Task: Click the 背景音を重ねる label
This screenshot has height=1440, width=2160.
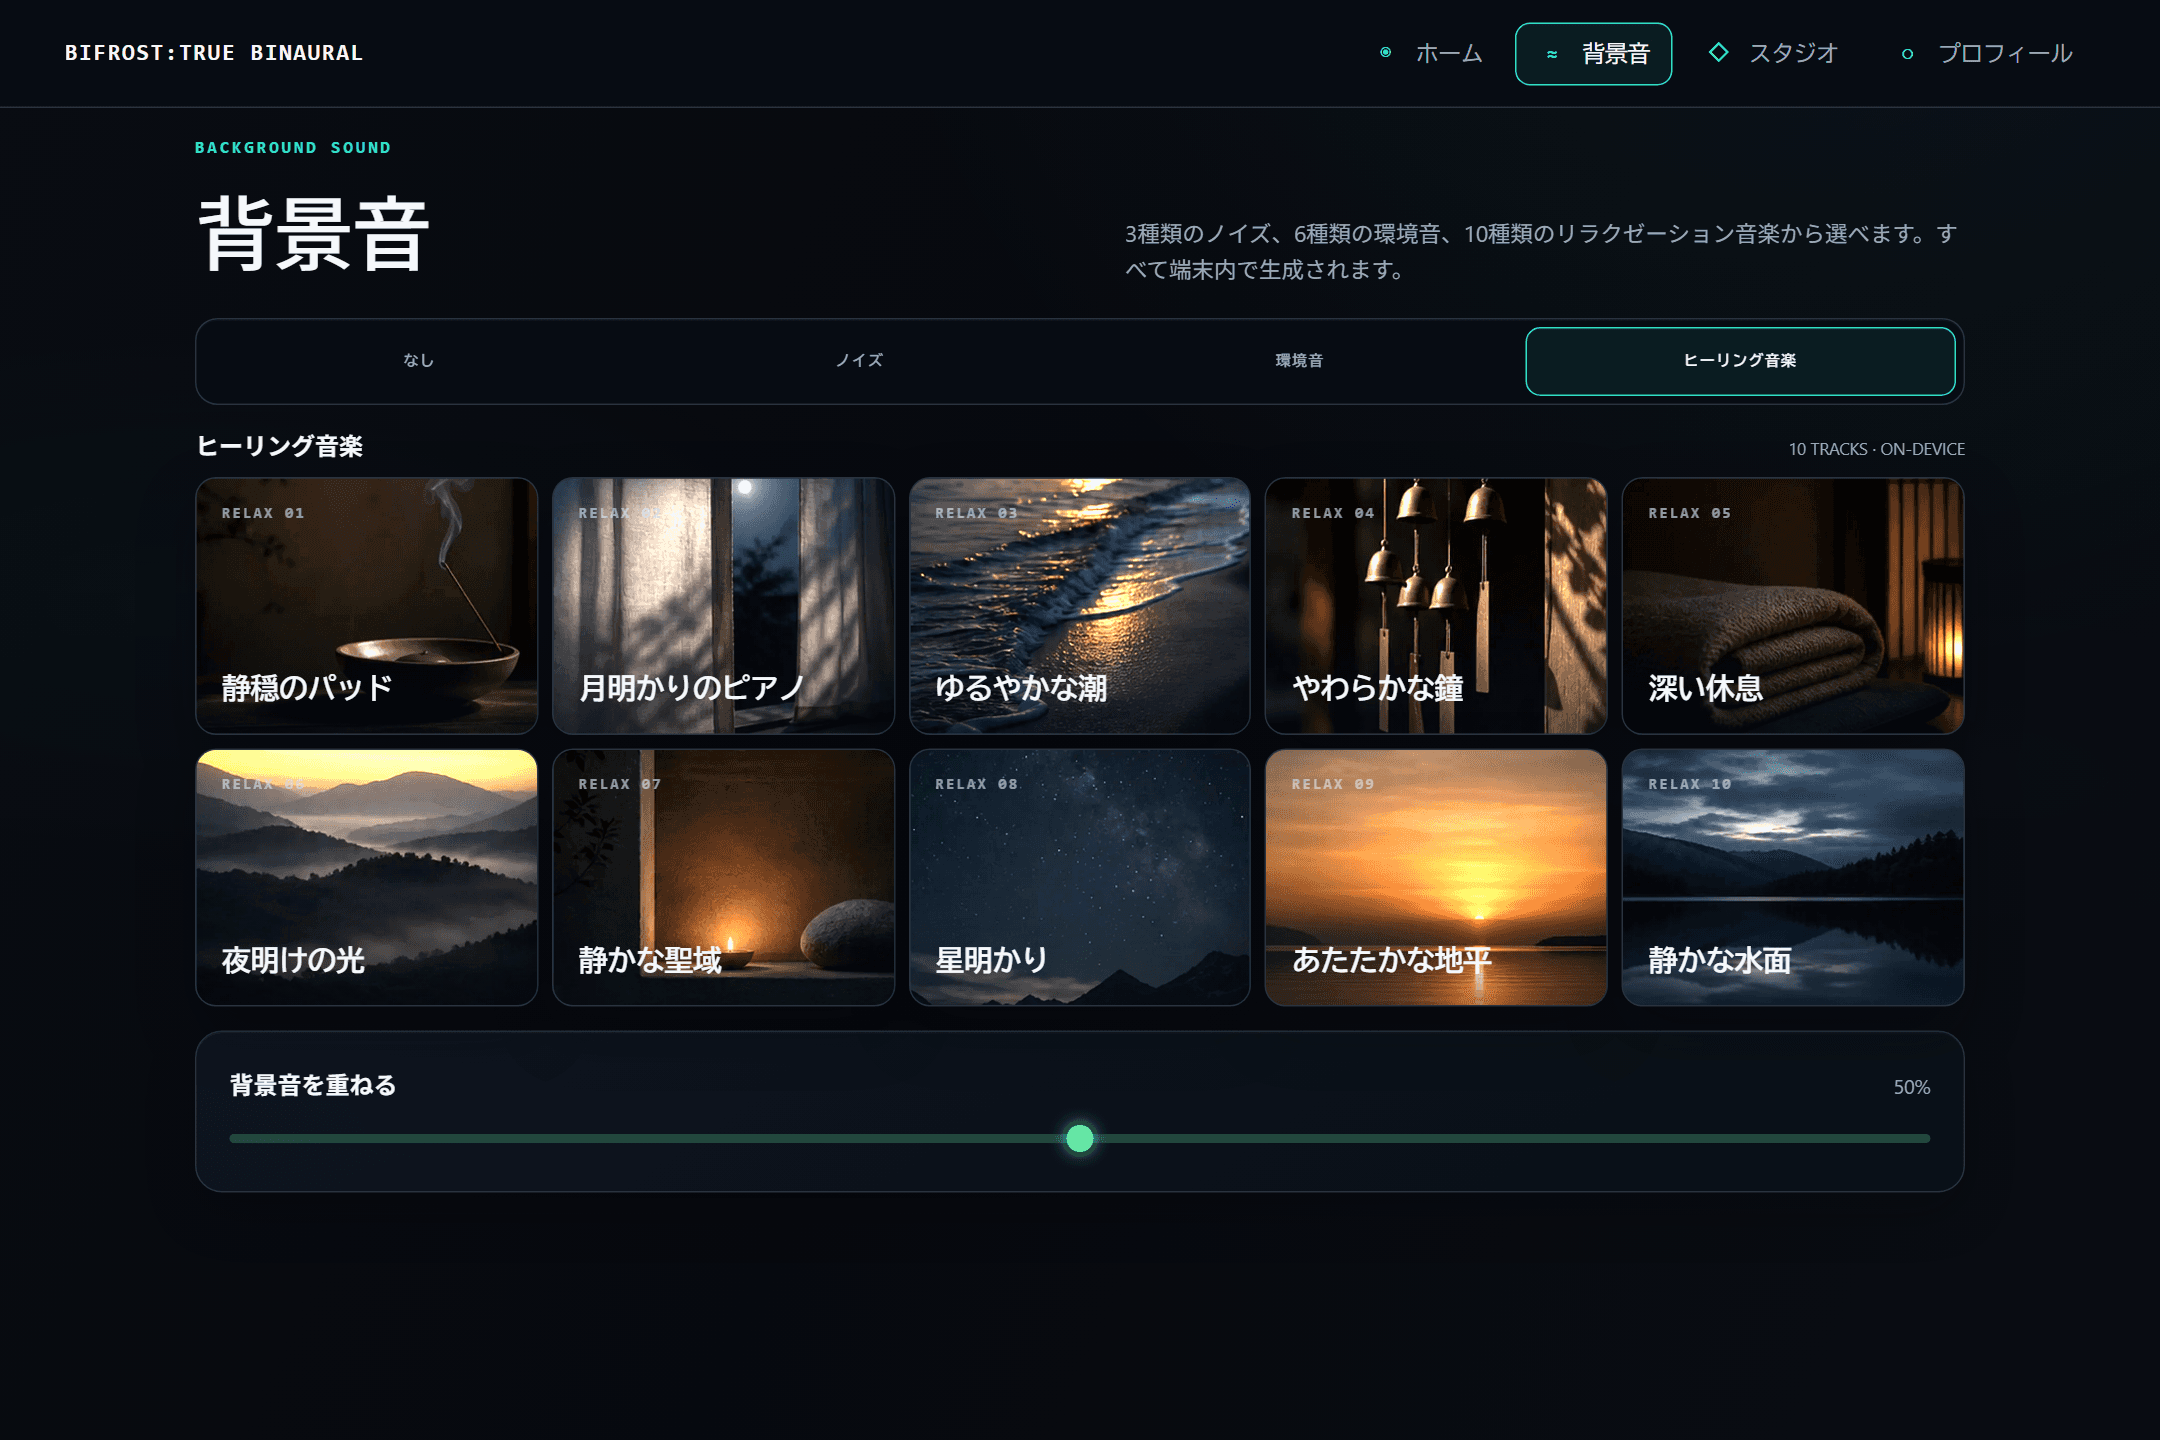Action: tap(313, 1085)
